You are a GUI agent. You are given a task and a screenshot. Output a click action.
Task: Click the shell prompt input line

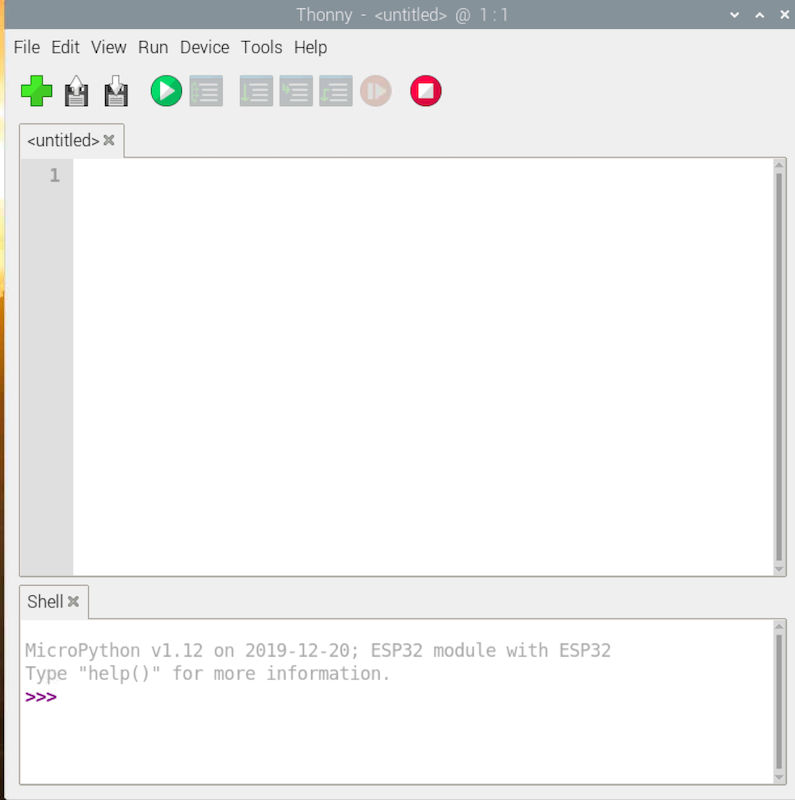398,697
